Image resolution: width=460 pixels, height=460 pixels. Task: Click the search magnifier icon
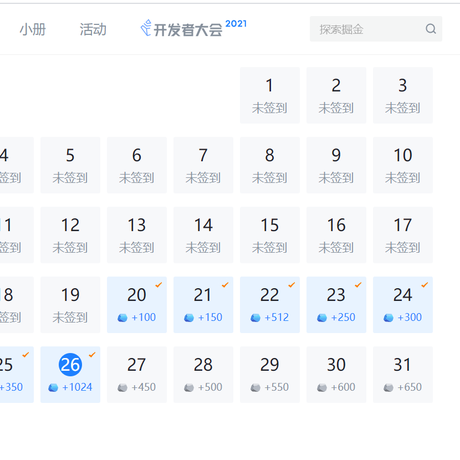[431, 29]
